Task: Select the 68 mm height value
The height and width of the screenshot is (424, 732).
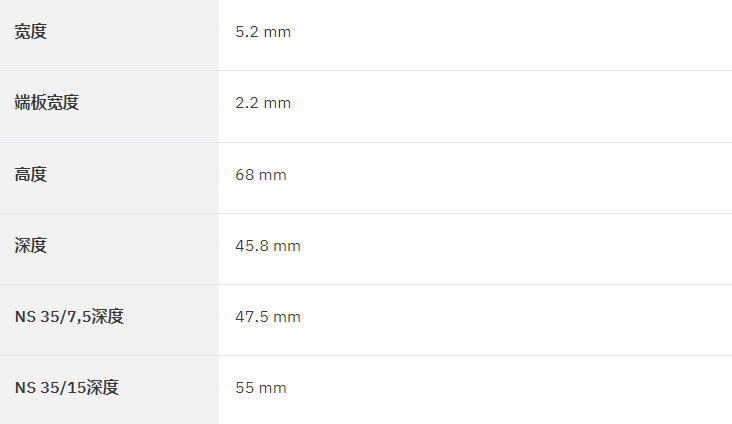Action: pyautogui.click(x=260, y=175)
